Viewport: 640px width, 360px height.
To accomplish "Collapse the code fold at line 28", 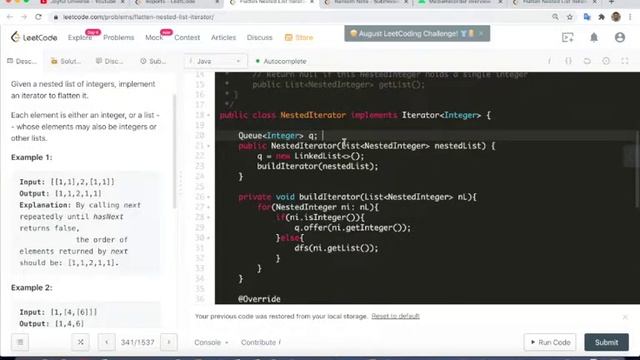I will click(209, 218).
